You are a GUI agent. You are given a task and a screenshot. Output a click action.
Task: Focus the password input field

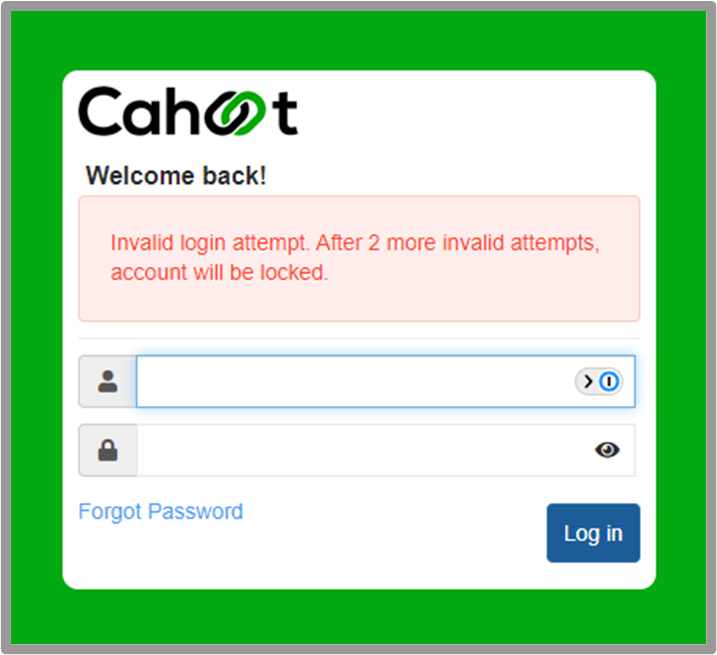(x=385, y=450)
